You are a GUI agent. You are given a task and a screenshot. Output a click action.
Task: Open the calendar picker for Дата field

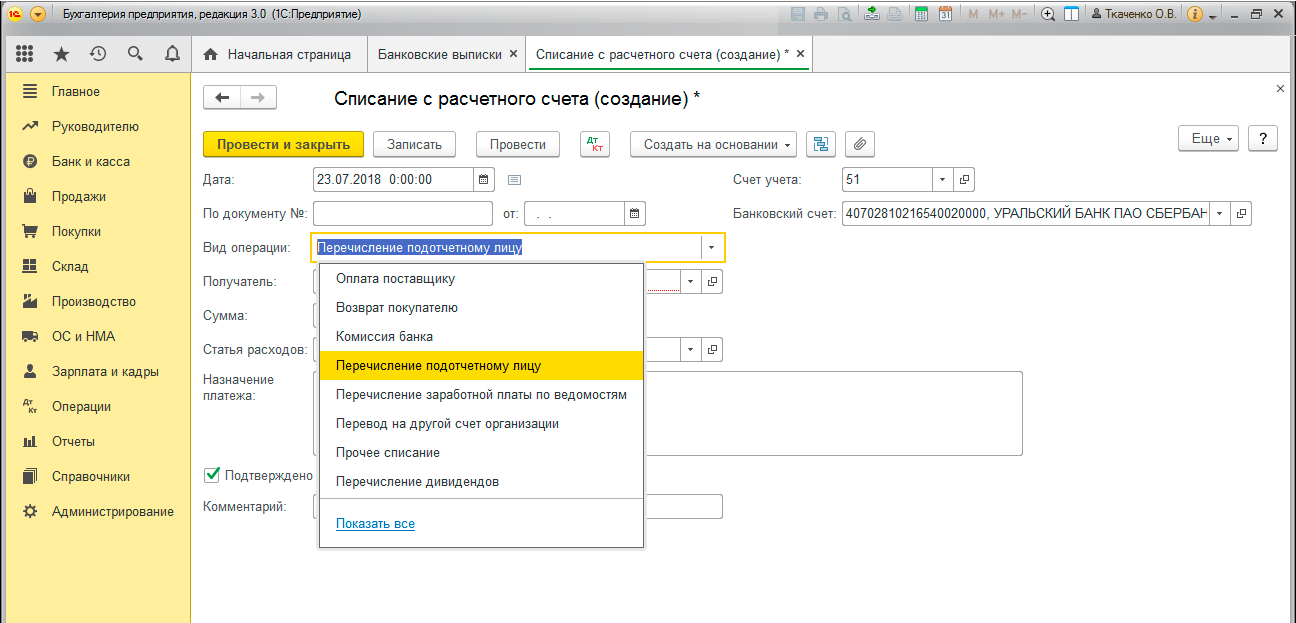coord(484,180)
